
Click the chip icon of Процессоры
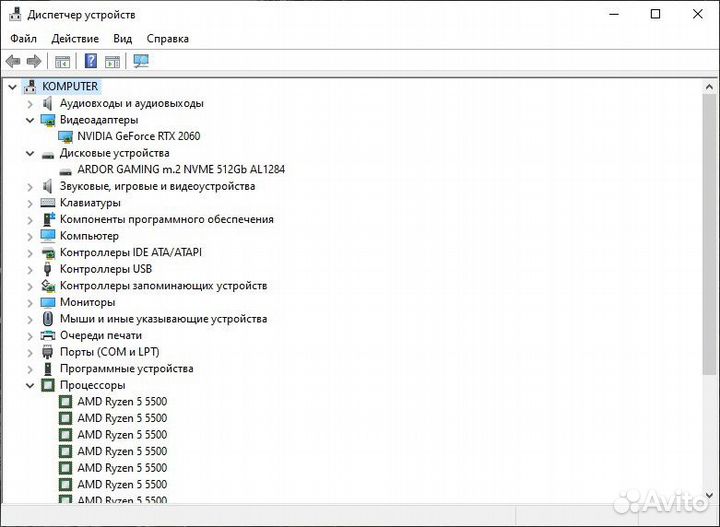[48, 385]
